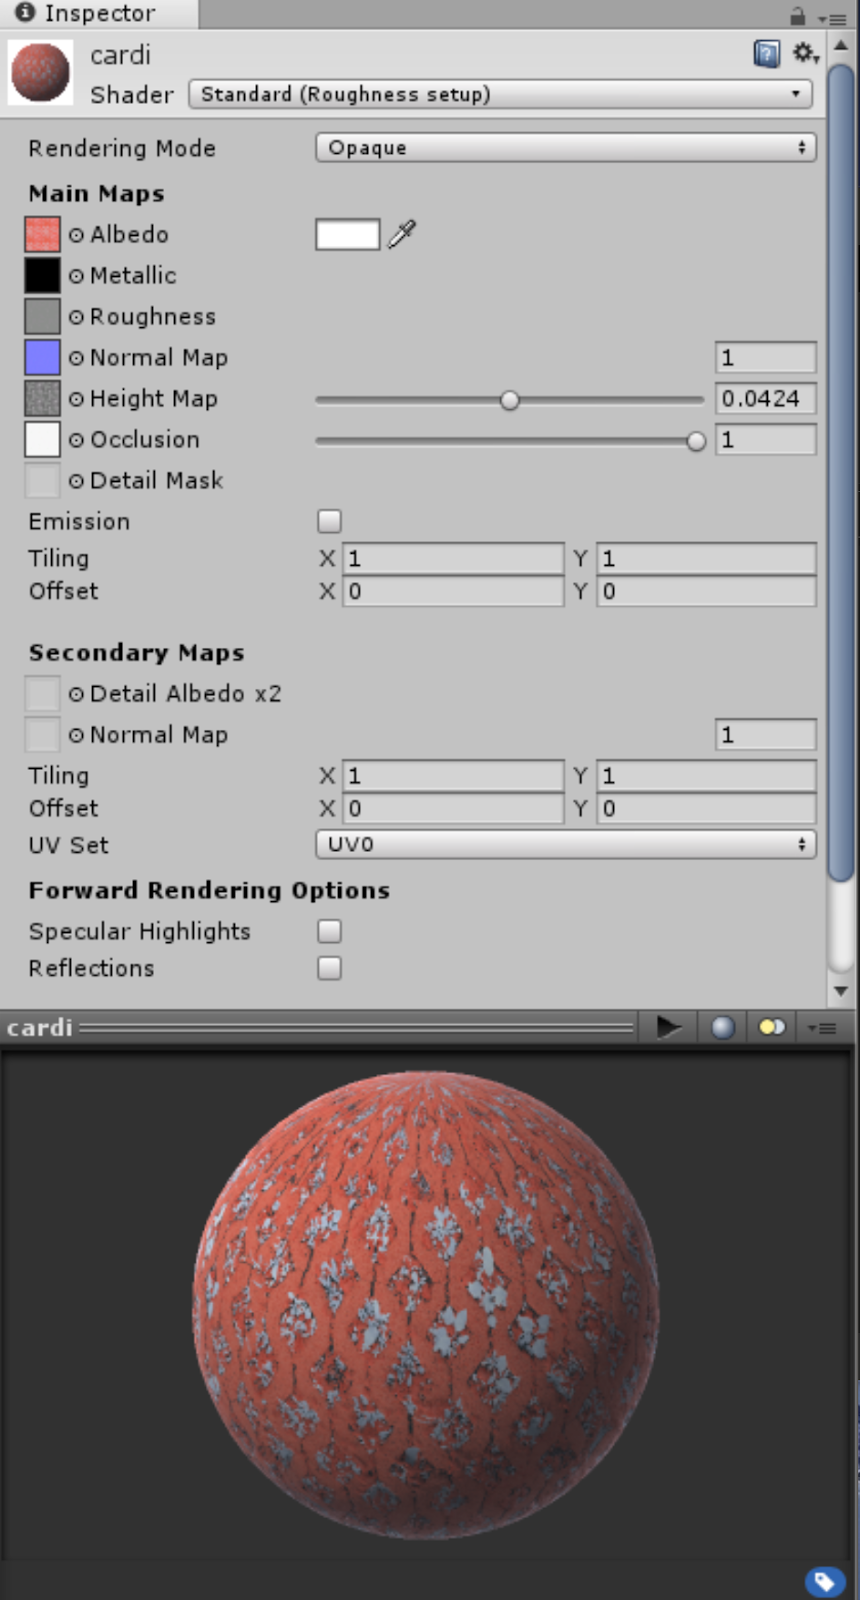Click the cardi material name
The height and width of the screenshot is (1600, 860).
[120, 55]
